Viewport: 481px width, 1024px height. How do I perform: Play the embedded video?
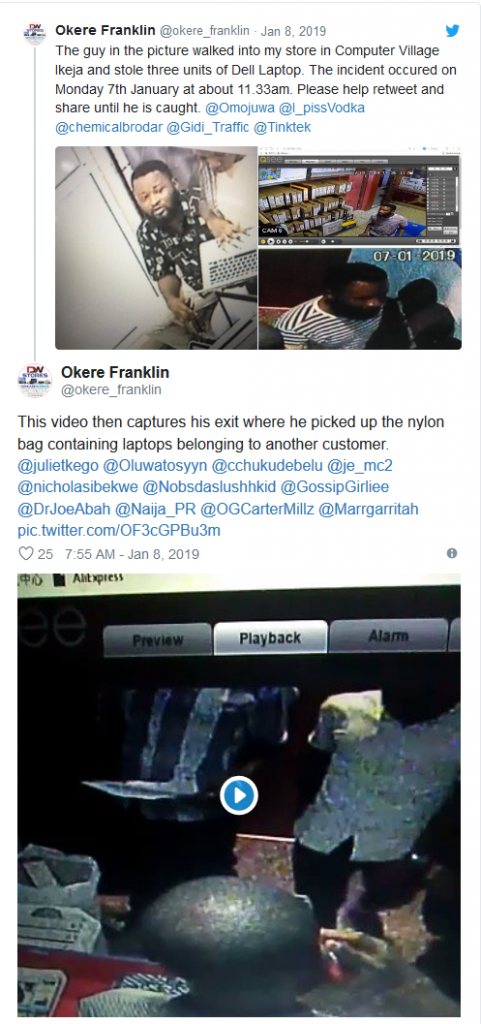point(239,795)
